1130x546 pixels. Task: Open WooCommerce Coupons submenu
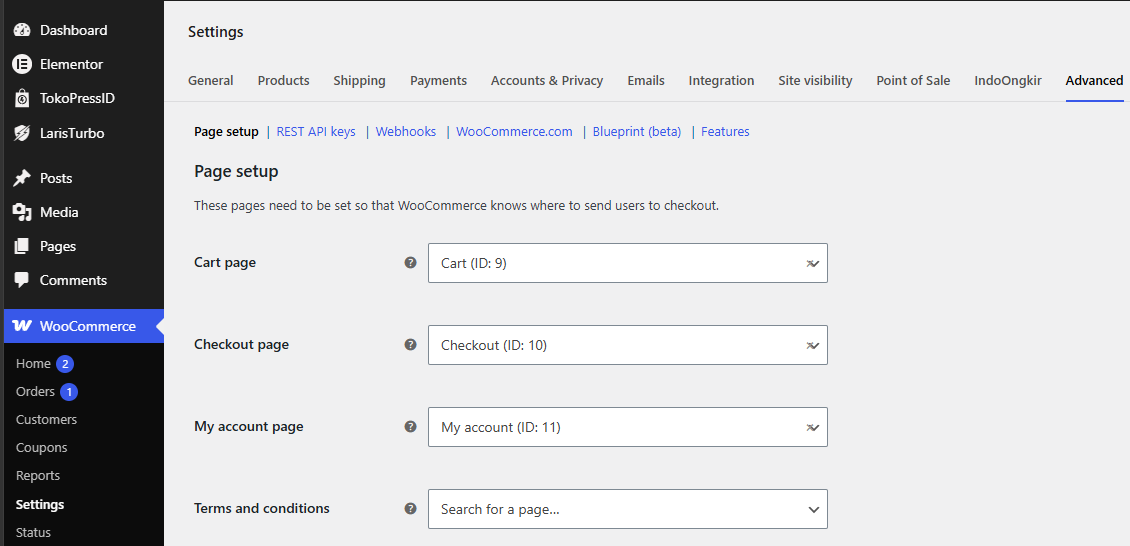click(41, 447)
